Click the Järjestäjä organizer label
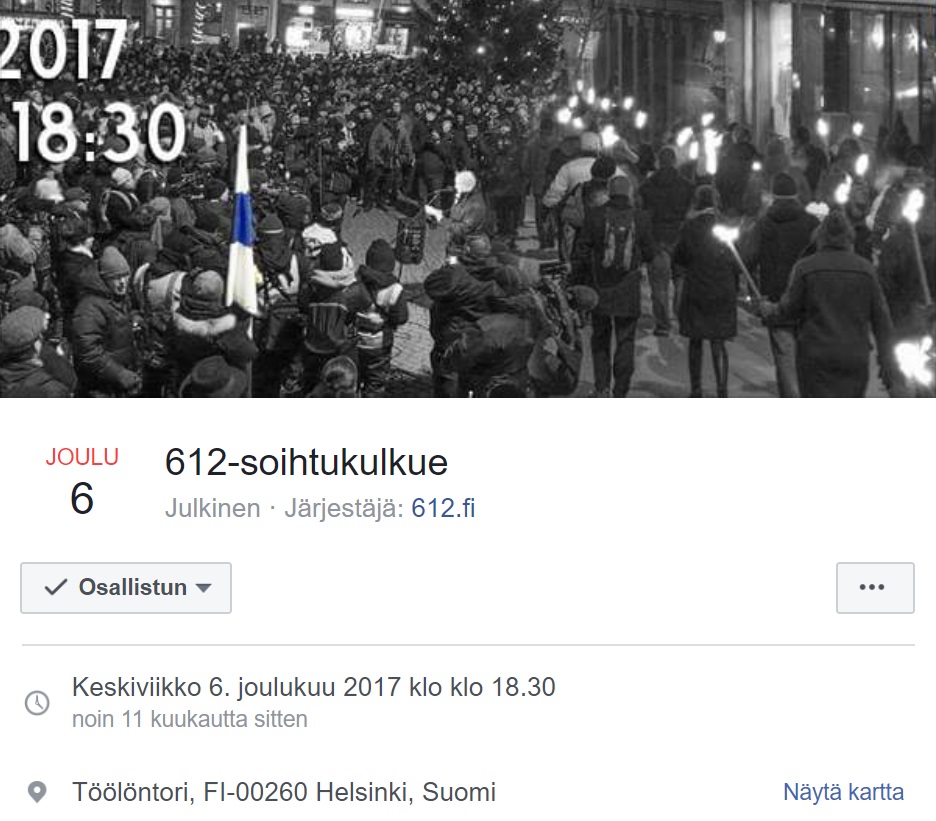The image size is (936, 821). click(x=344, y=508)
